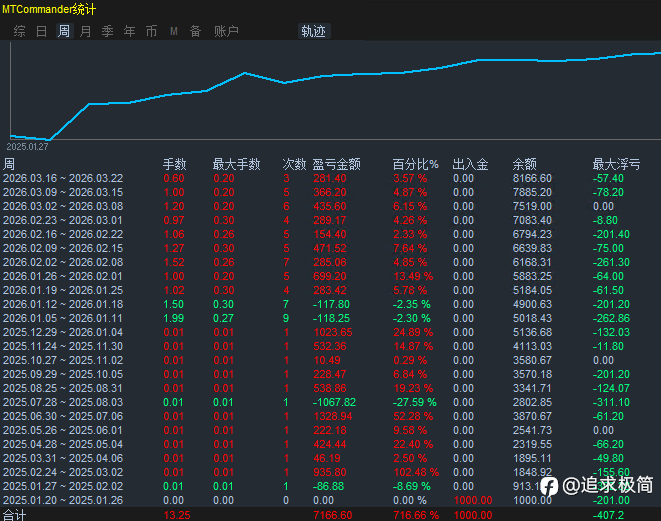Select the 币 currency tab
The image size is (661, 521).
152,31
